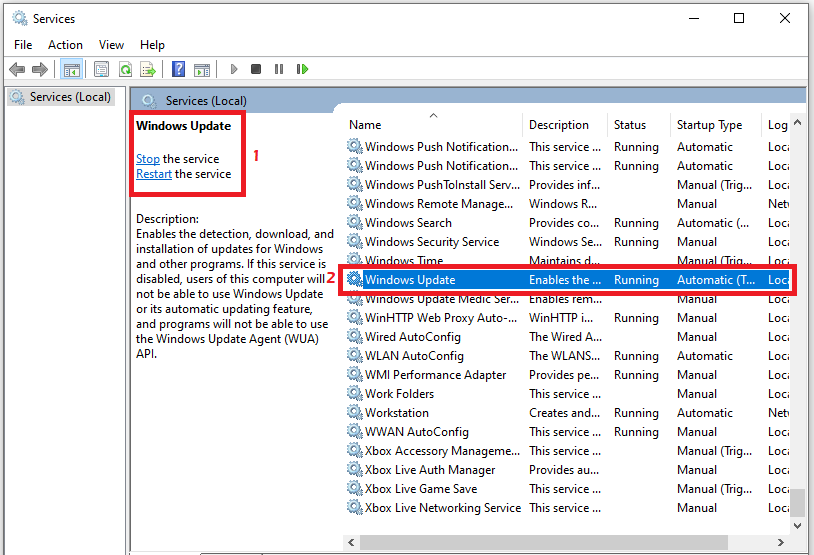Open Properties from the toolbar icon

pos(102,69)
